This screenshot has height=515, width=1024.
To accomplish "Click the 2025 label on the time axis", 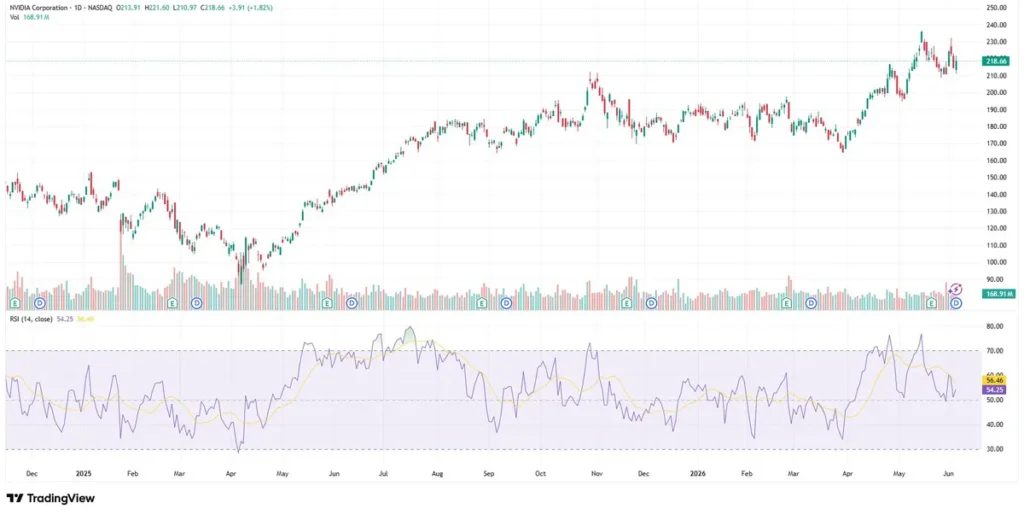I will 84,474.
